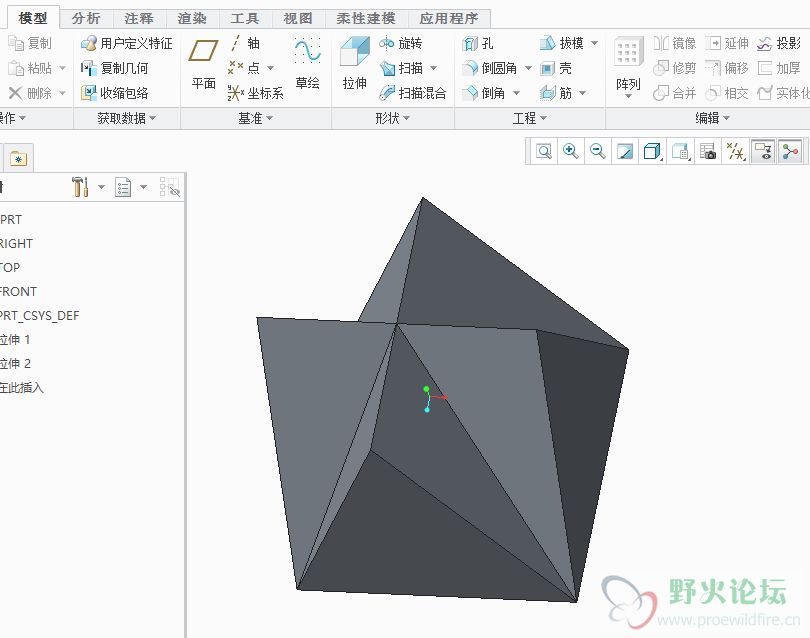Create a datum 轴 (Axis)

tap(244, 43)
